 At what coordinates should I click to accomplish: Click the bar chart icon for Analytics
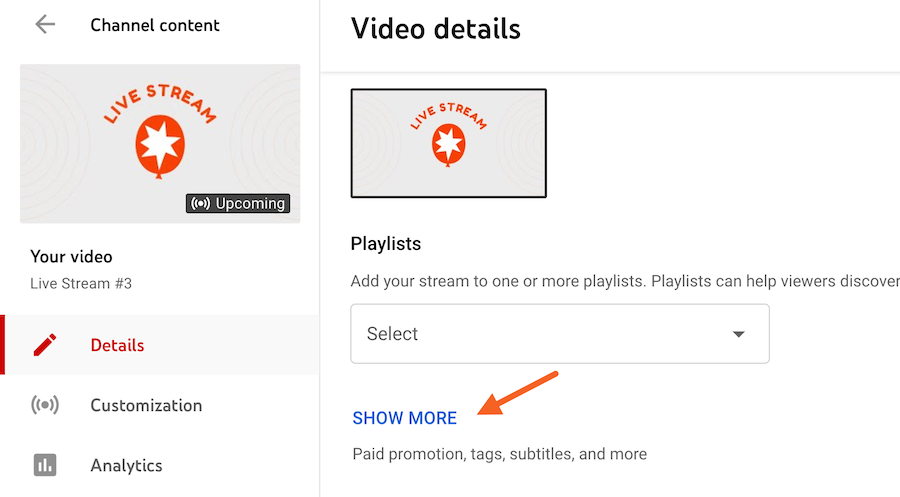tap(45, 465)
